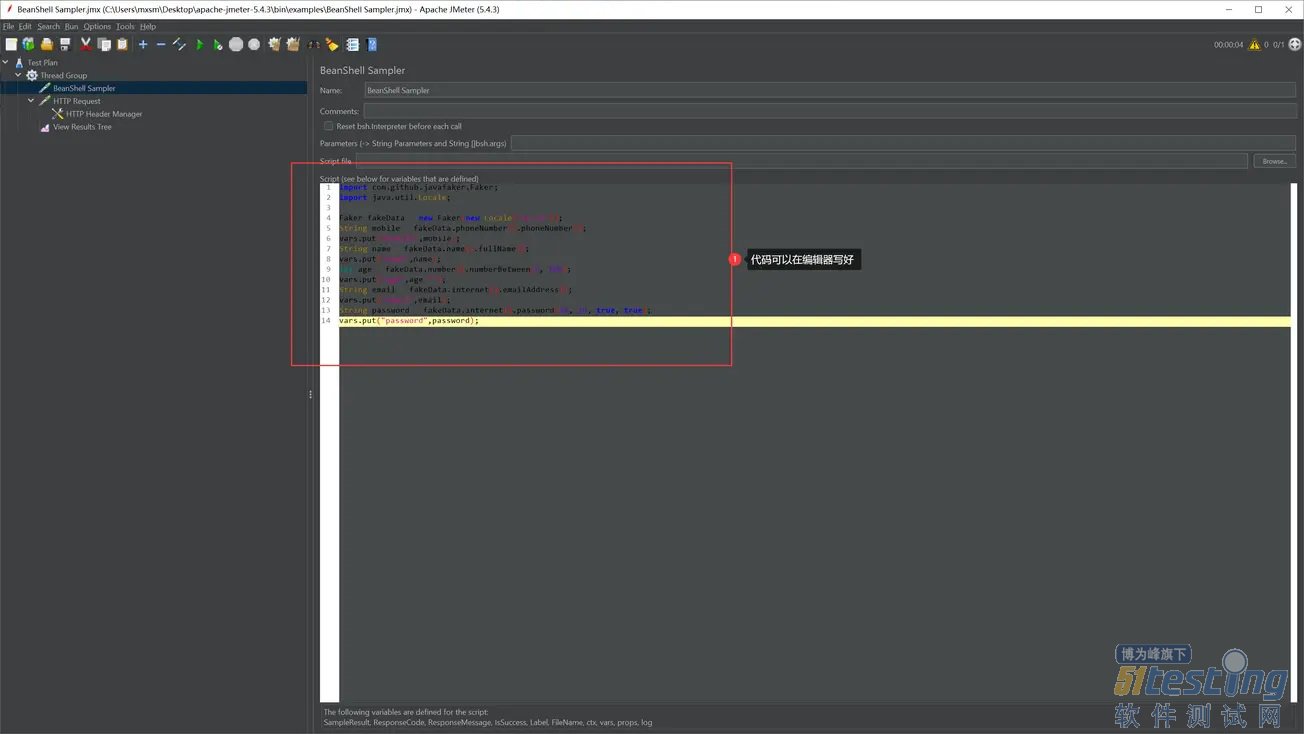Select Thread Group in the tree

(x=63, y=75)
